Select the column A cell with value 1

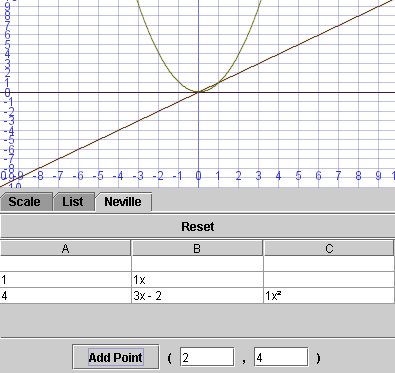point(65,280)
